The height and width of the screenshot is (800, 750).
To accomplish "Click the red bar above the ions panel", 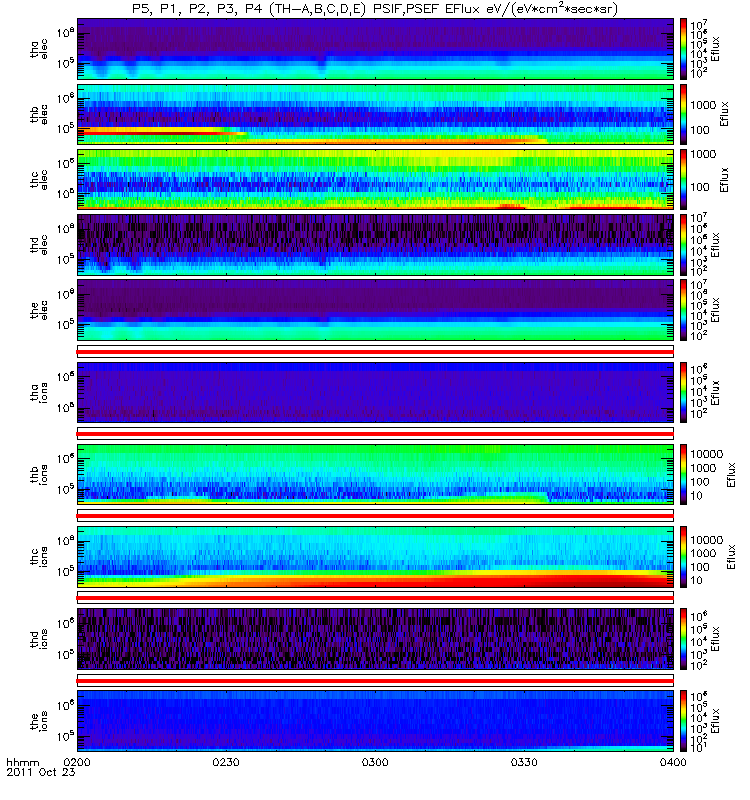I will coord(375,681).
